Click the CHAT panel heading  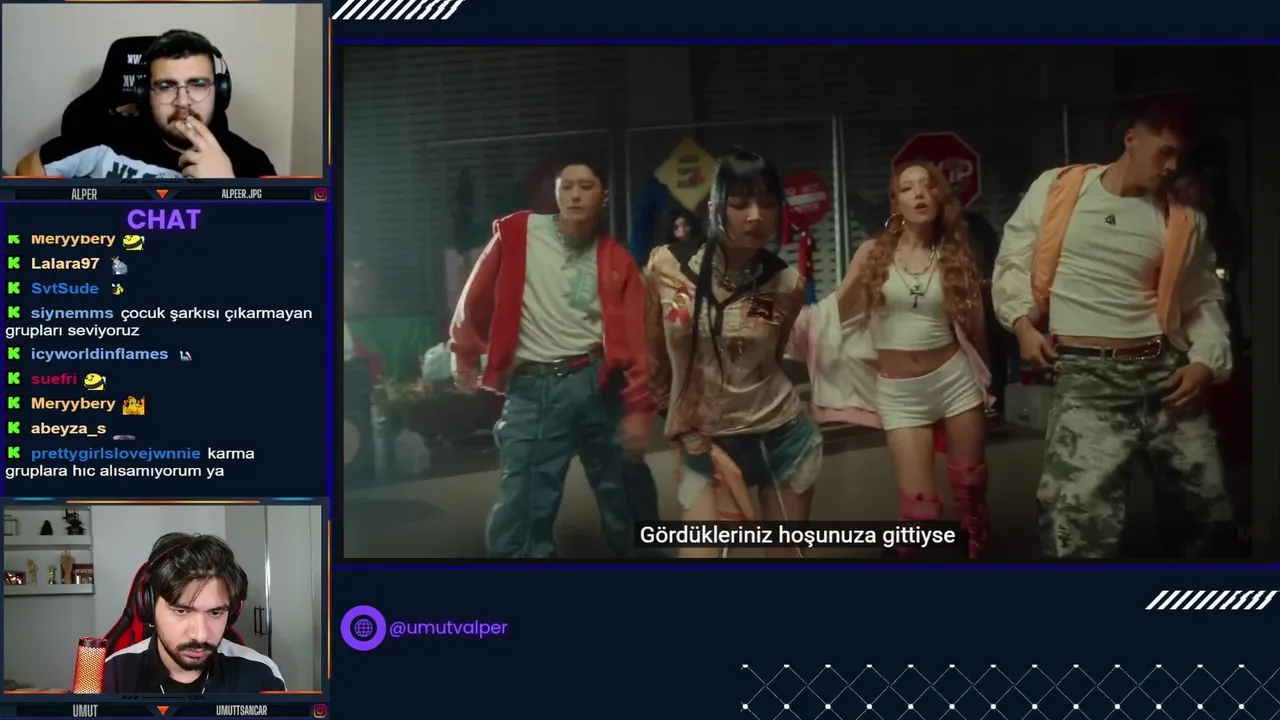pos(164,219)
